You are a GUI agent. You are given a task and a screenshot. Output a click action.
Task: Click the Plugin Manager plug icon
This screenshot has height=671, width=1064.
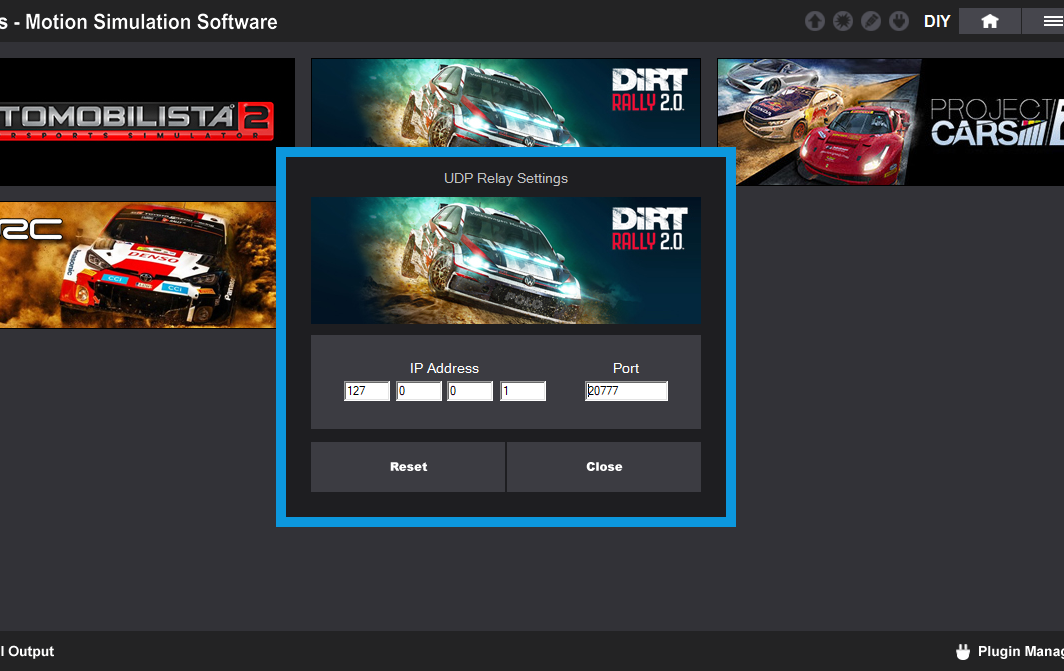tap(963, 652)
